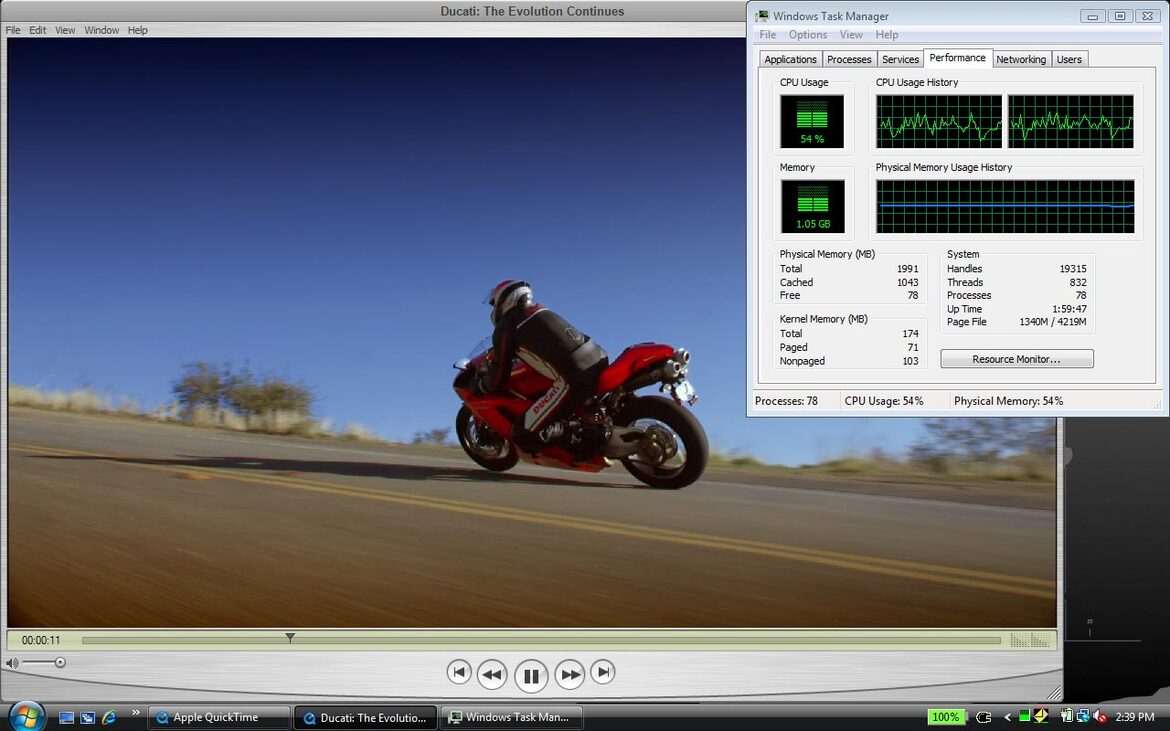Click the Page File value 1340M / 4219M
This screenshot has height=731, width=1170.
coord(1053,323)
